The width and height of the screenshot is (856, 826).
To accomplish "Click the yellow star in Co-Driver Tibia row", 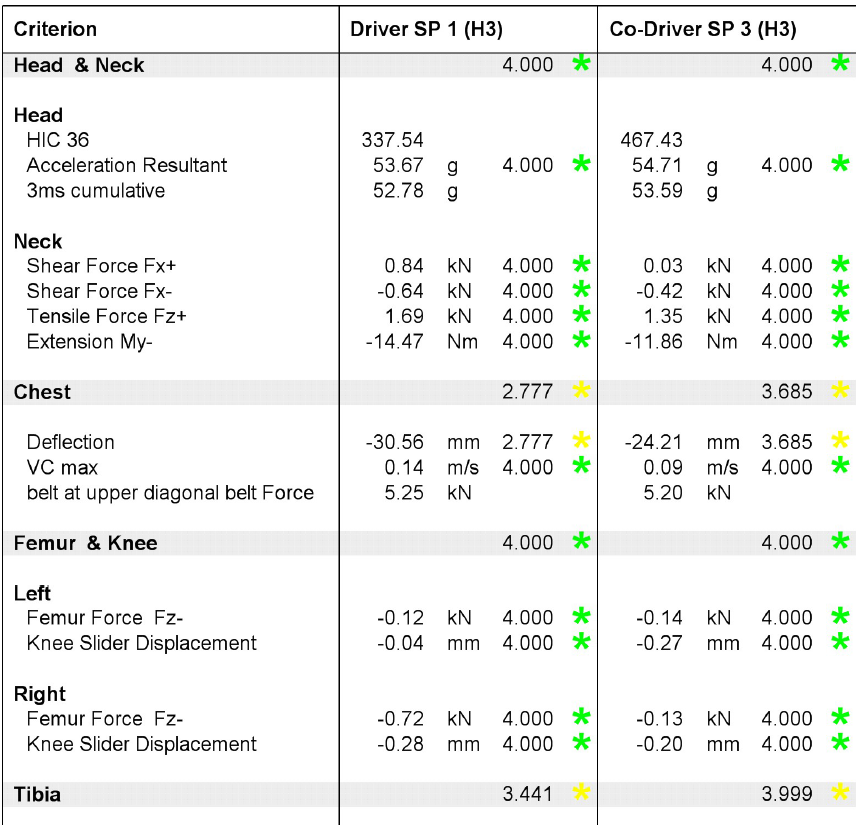I will 840,793.
